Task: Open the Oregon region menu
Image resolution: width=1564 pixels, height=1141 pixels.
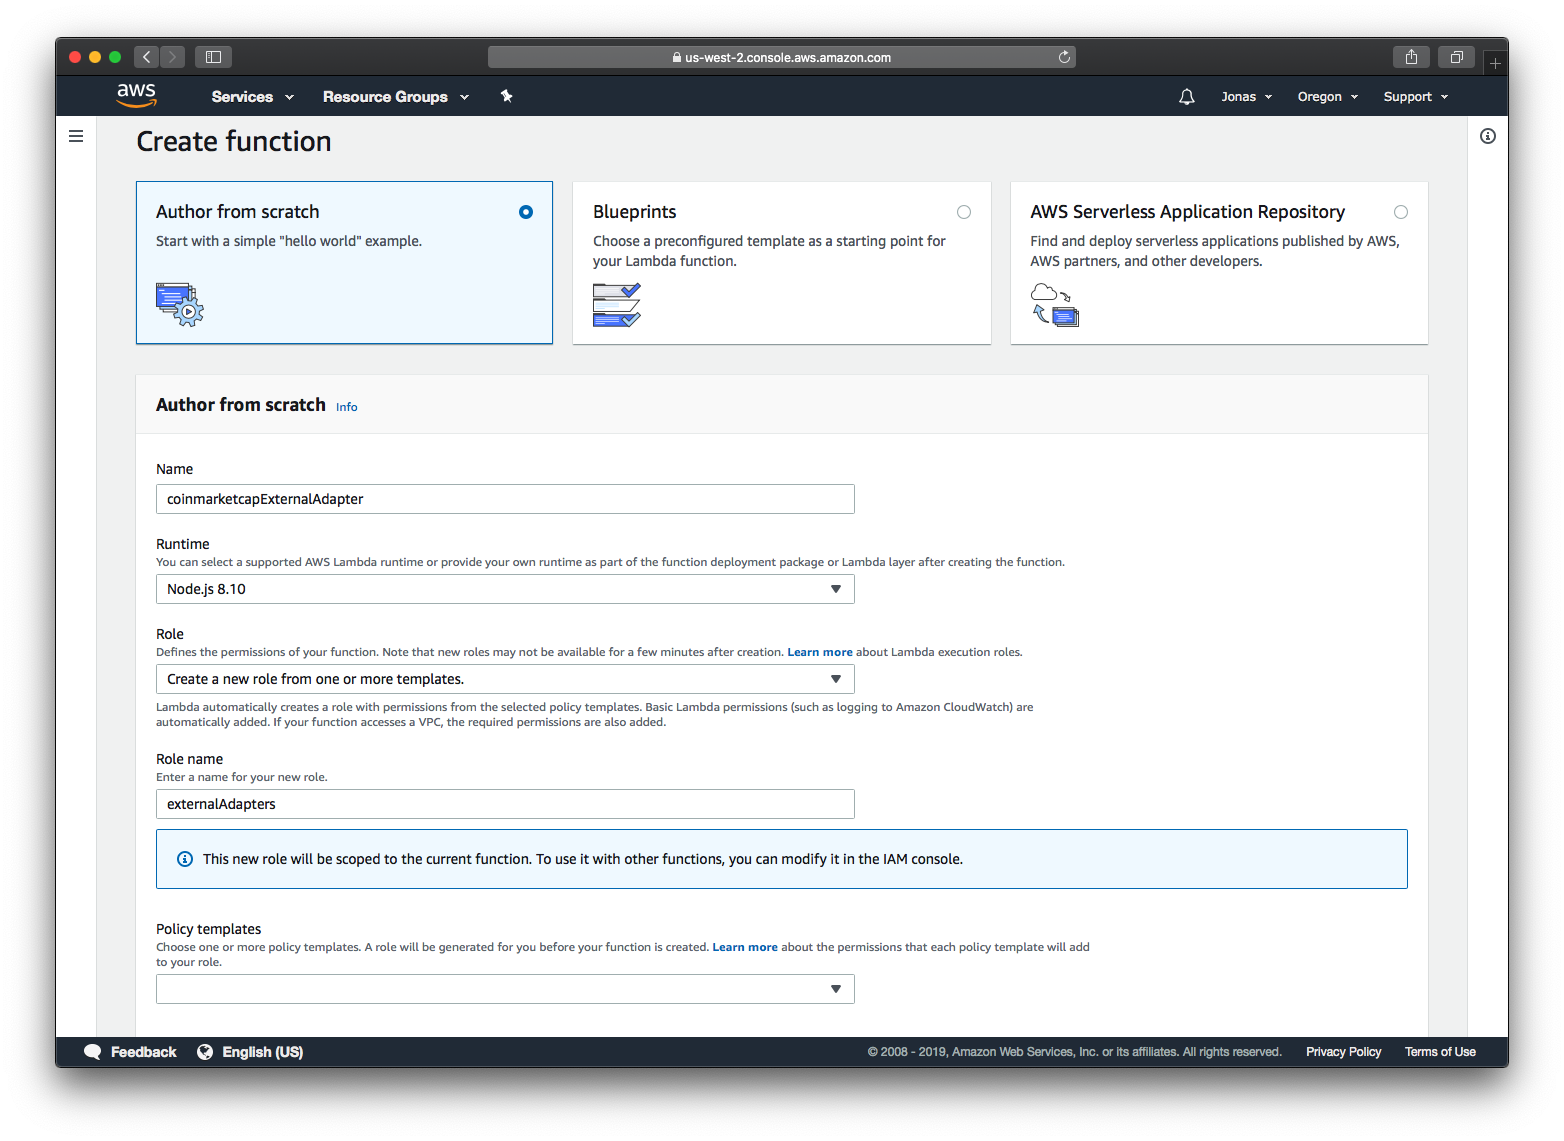Action: (x=1328, y=97)
